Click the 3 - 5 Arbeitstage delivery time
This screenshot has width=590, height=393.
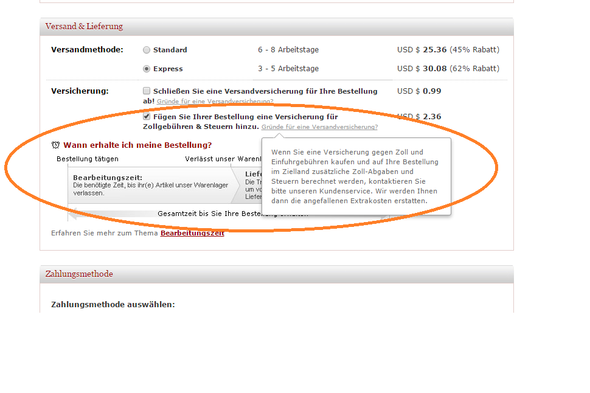click(x=288, y=69)
